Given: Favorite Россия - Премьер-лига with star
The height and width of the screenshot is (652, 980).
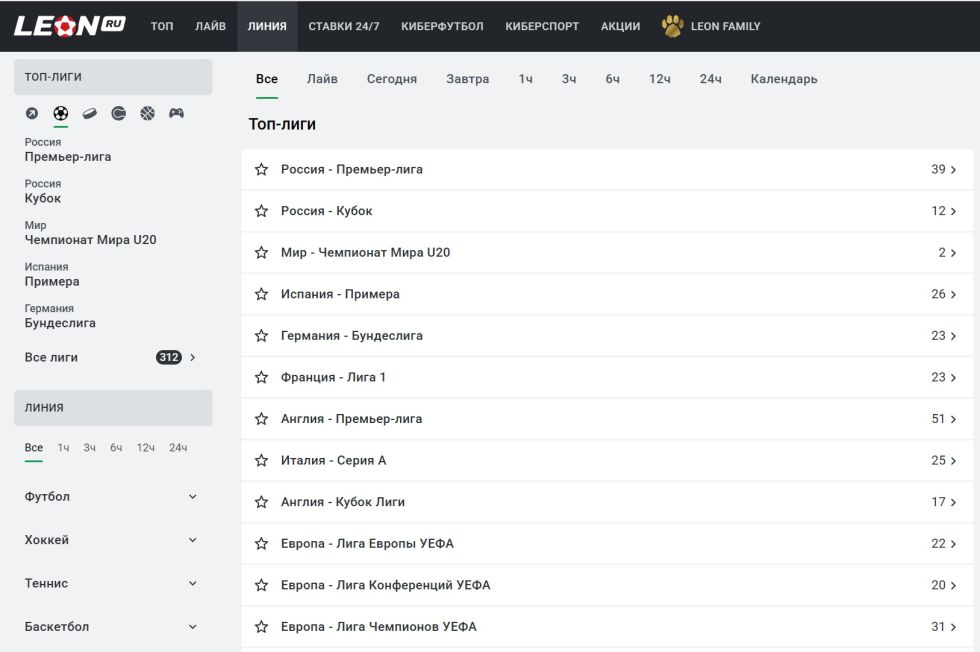Looking at the screenshot, I should (262, 170).
